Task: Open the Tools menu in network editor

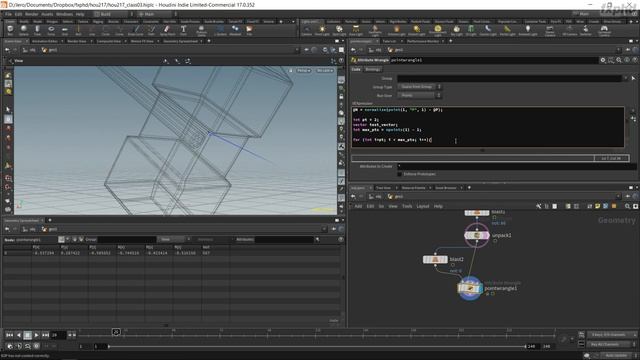Action: point(407,207)
